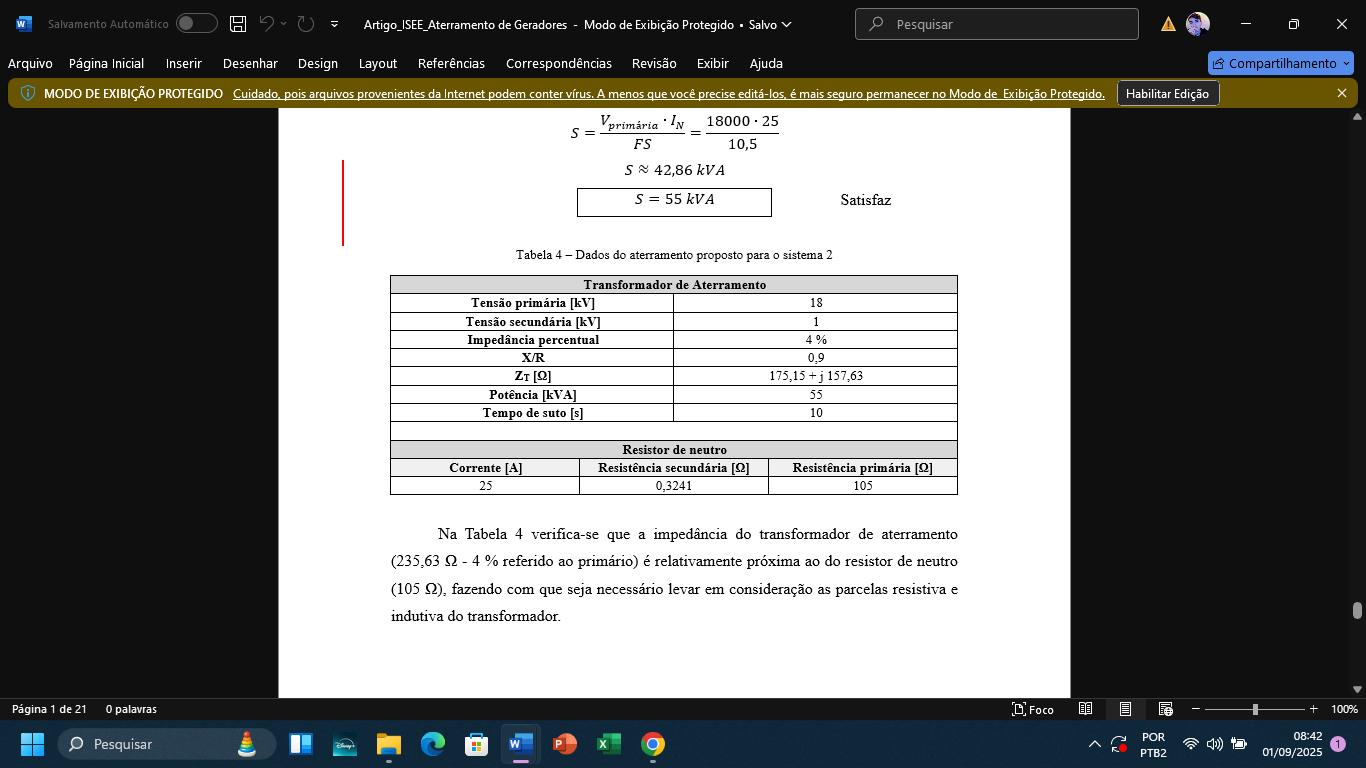1366x768 pixels.
Task: Open Google Chrome from the taskbar
Action: point(653,744)
